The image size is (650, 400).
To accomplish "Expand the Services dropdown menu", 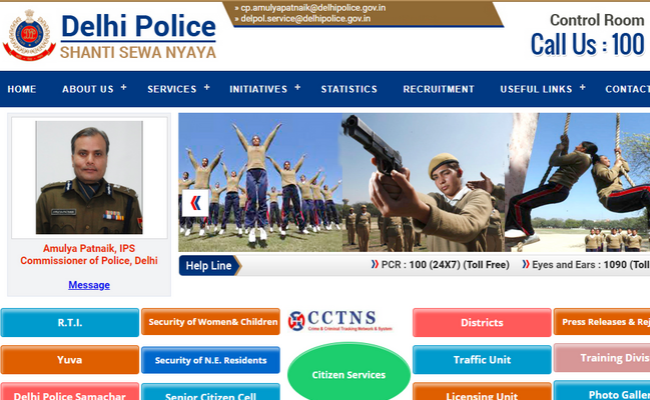I will (x=178, y=89).
